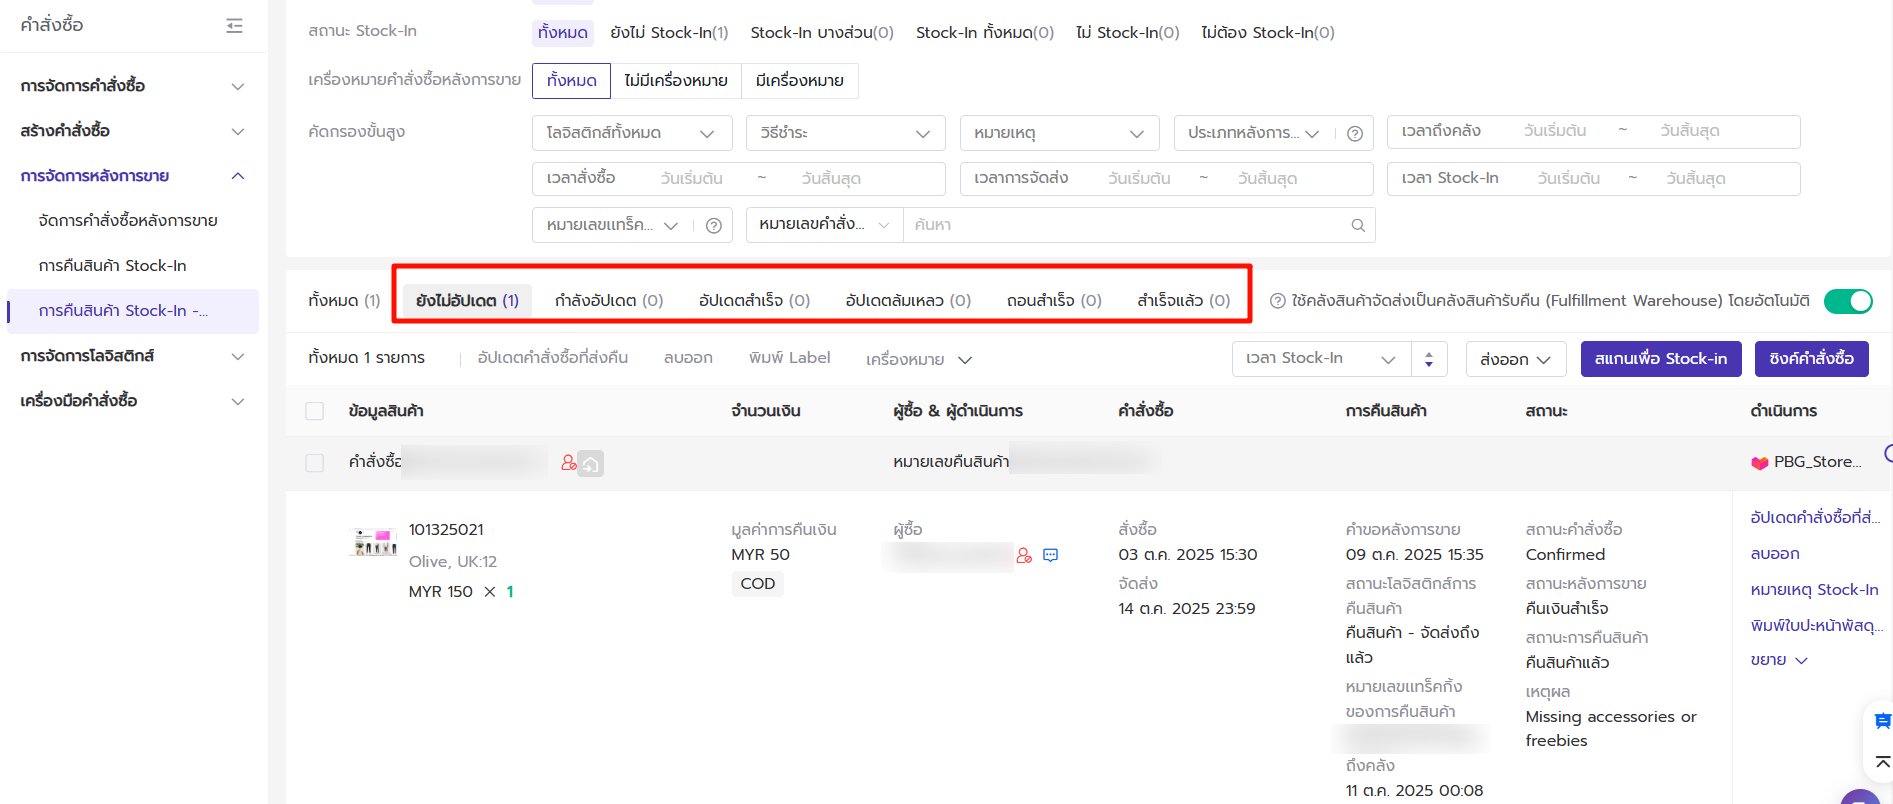Expand the ส่งออก export dropdown

(1515, 359)
